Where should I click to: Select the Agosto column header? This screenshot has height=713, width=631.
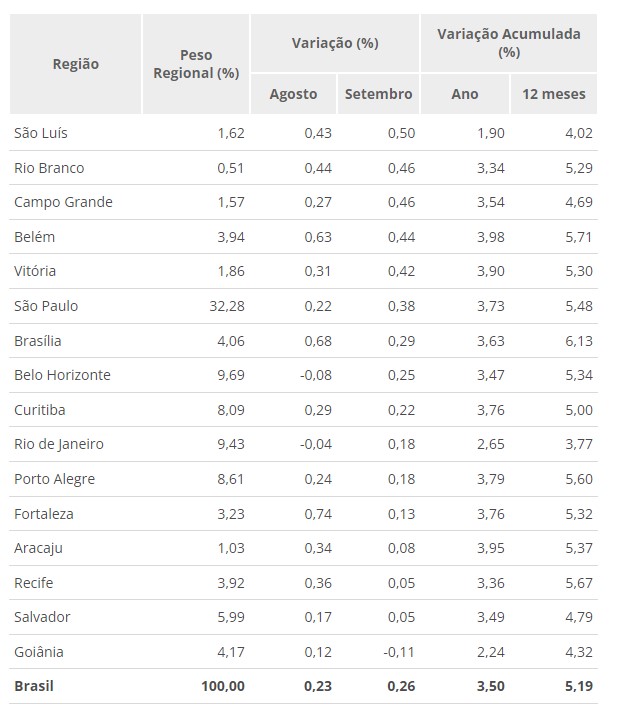click(x=293, y=94)
